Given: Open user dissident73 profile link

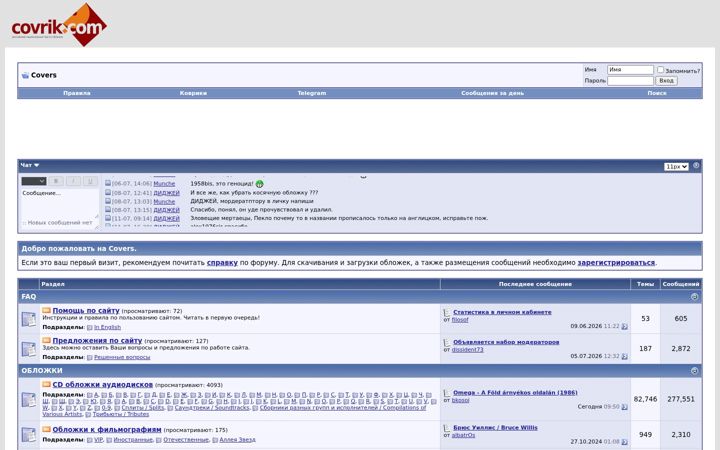Looking at the screenshot, I should point(467,350).
